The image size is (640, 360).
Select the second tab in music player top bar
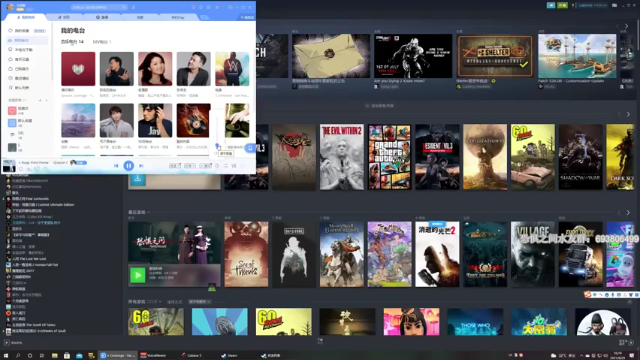64,17
